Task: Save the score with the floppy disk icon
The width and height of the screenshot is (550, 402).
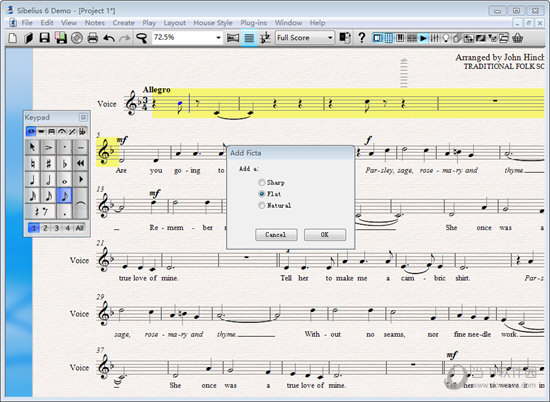Action: click(x=45, y=38)
